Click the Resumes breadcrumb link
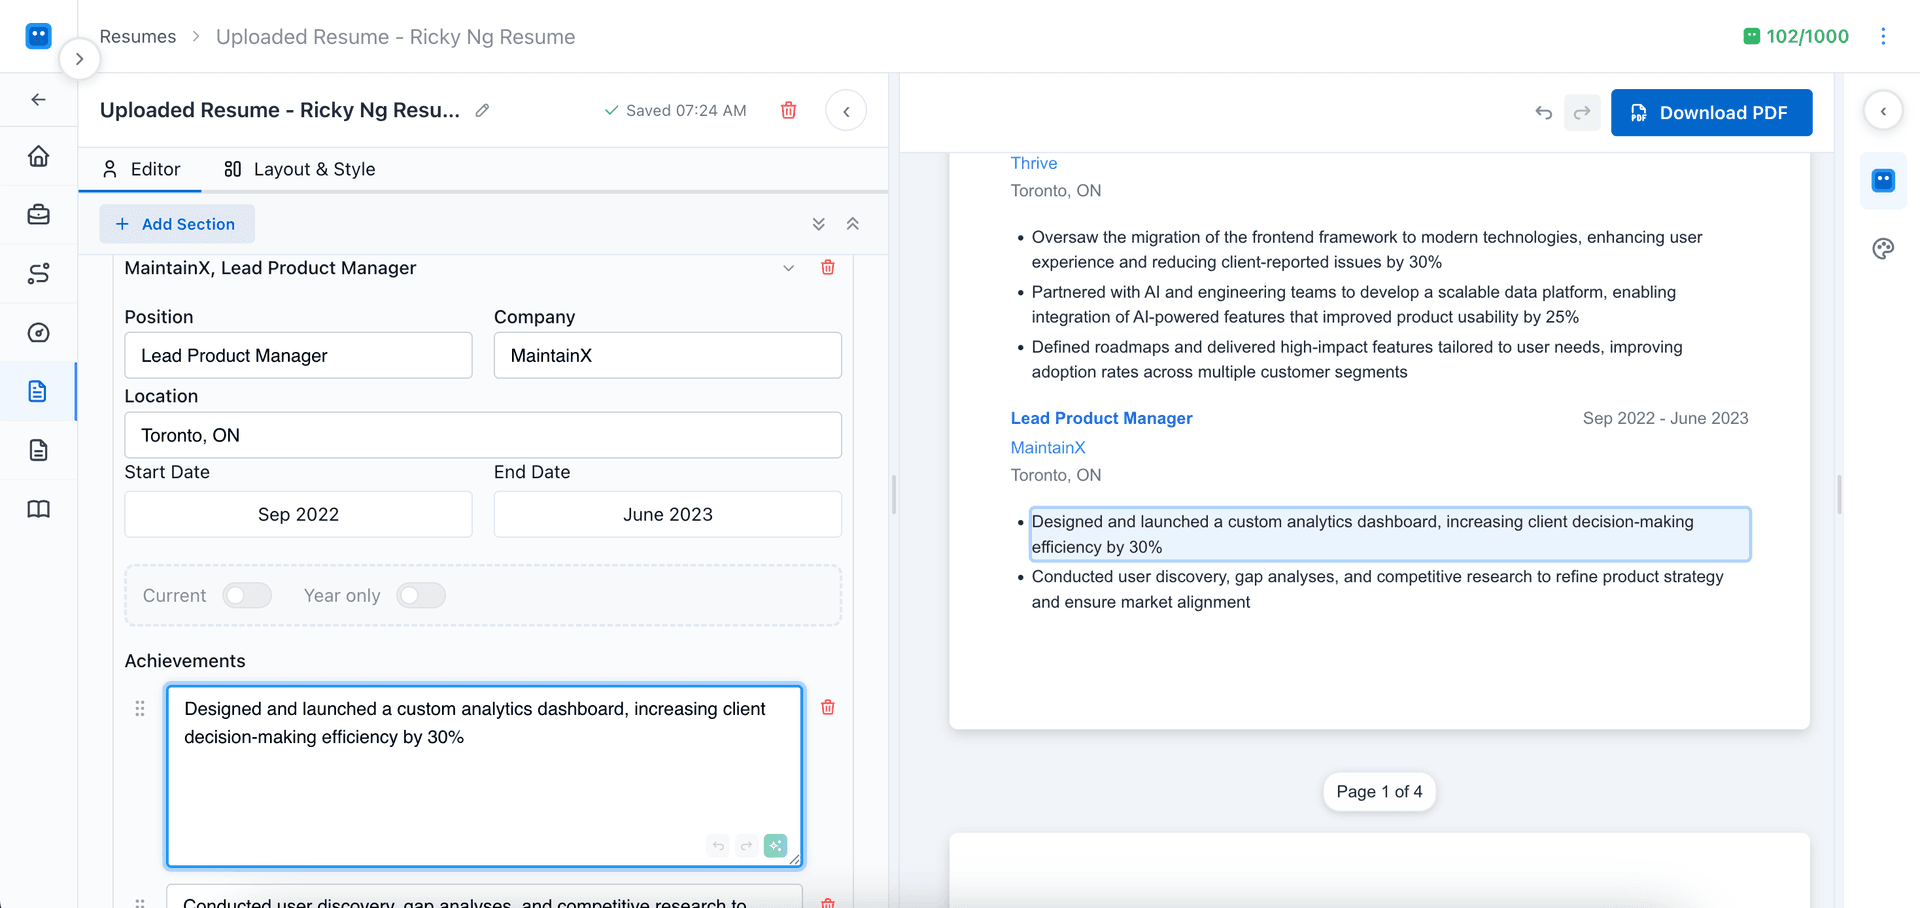1920x908 pixels. [138, 37]
